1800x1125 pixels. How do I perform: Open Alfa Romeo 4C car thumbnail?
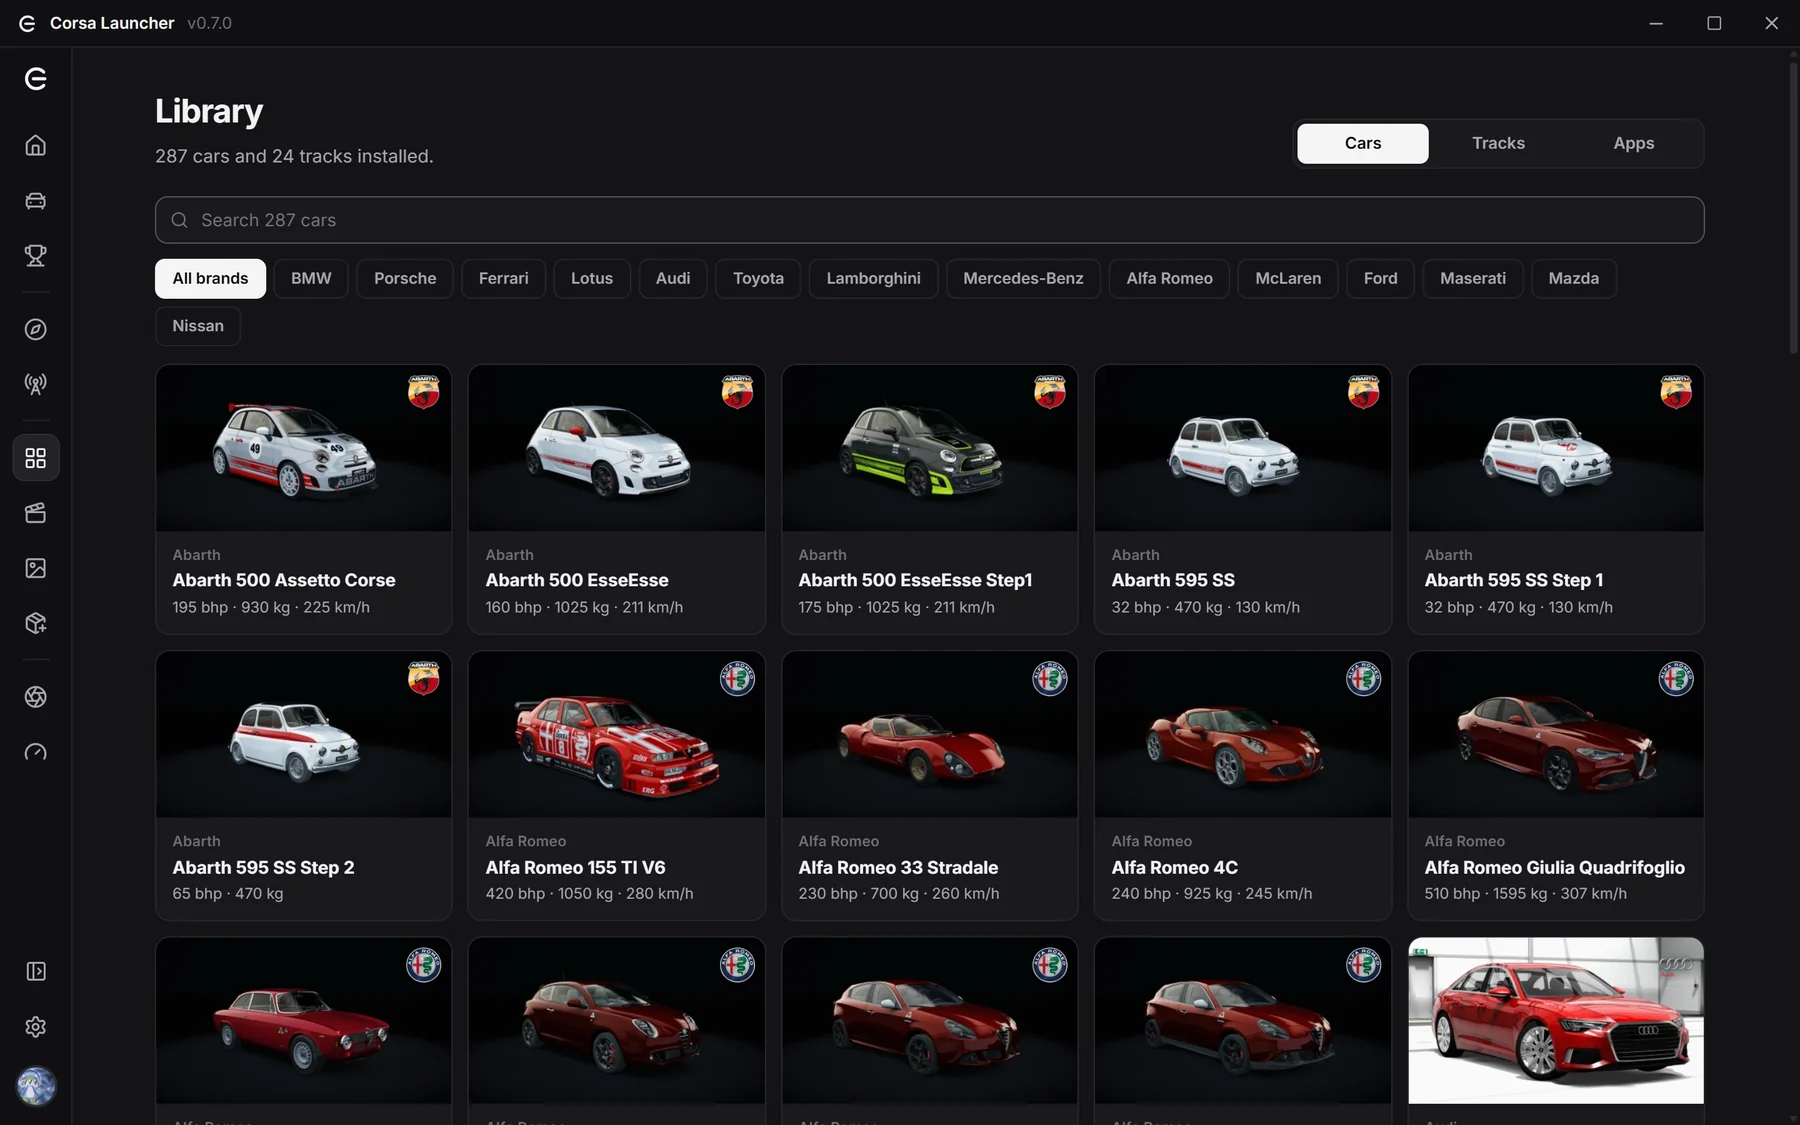[1242, 735]
